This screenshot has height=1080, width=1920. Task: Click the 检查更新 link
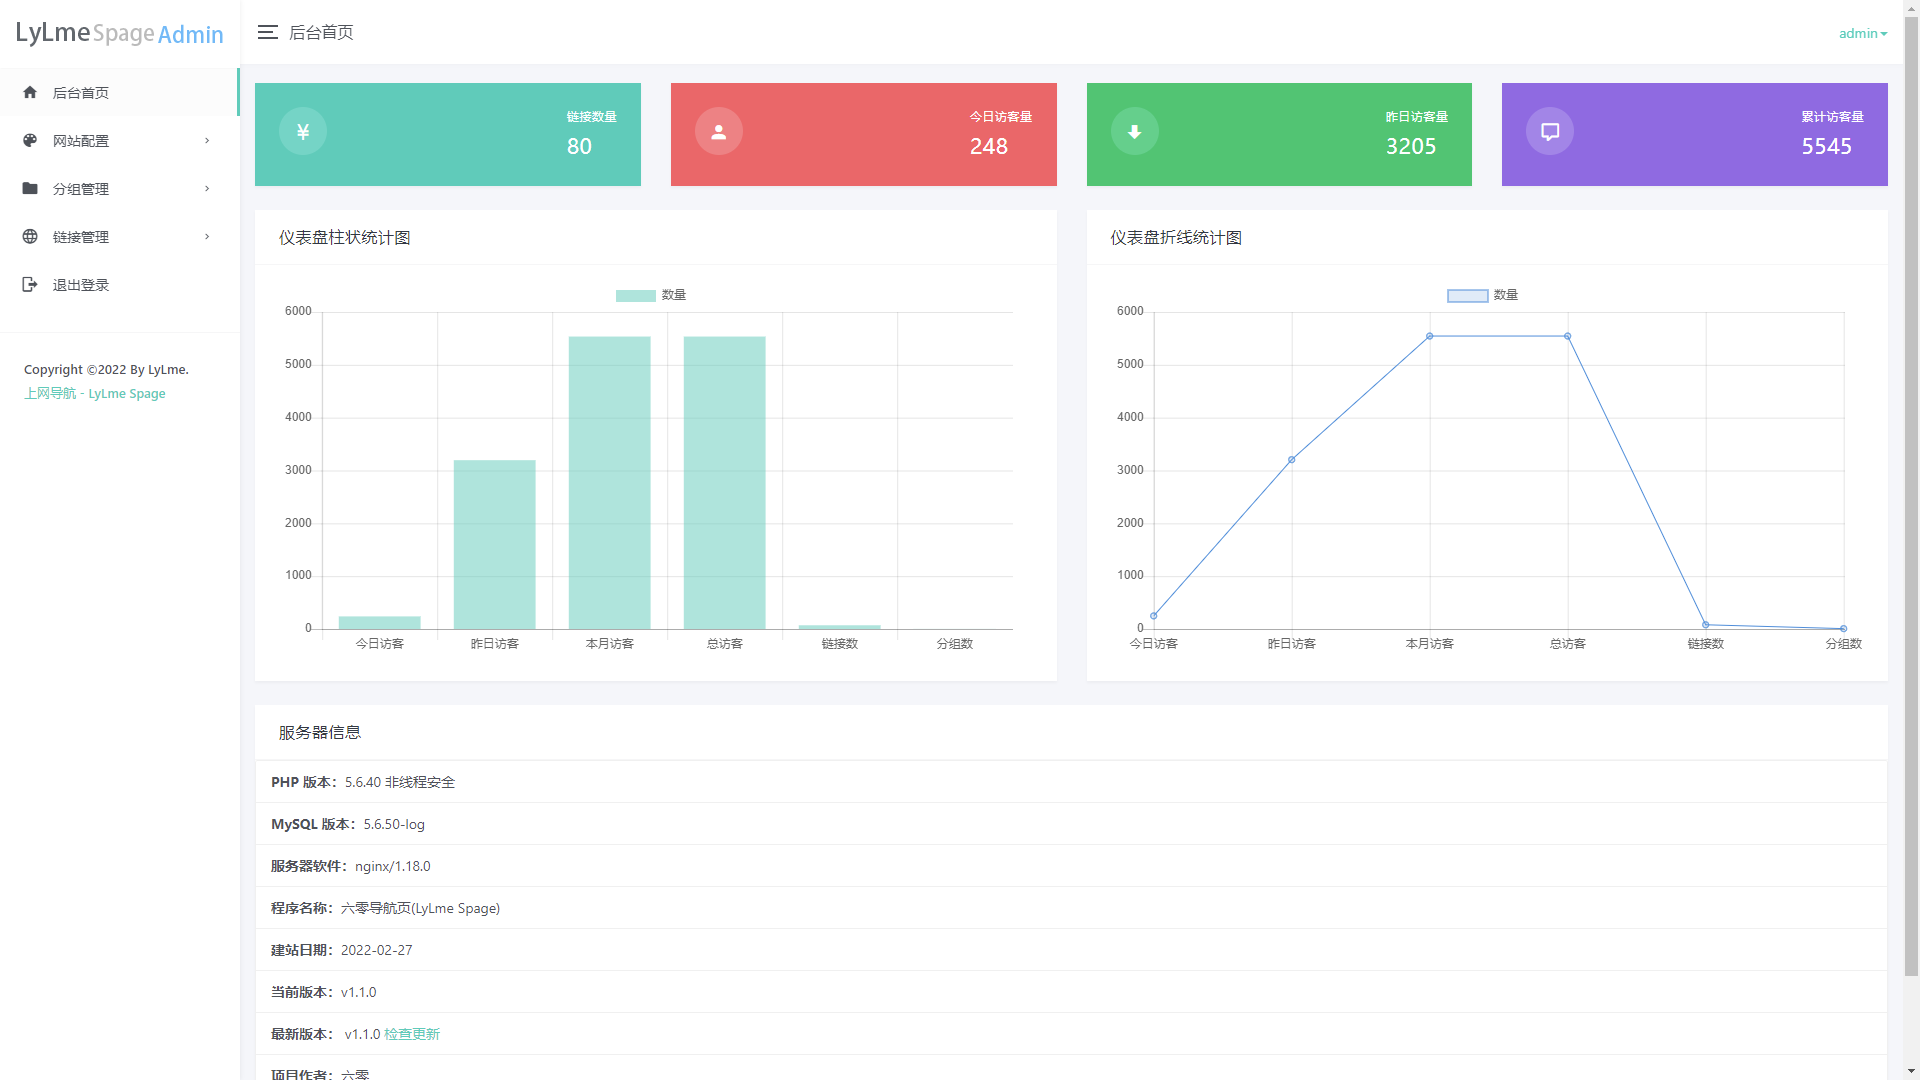[x=412, y=1034]
